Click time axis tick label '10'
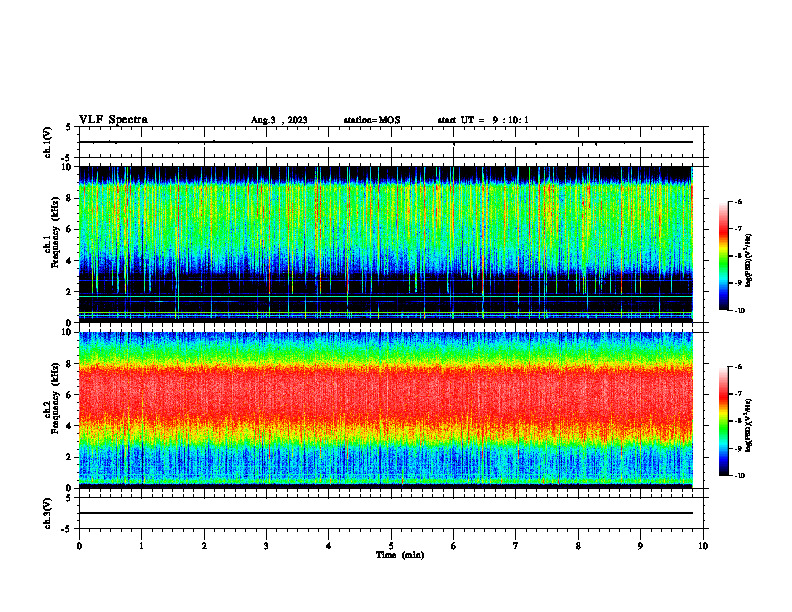 [x=703, y=546]
